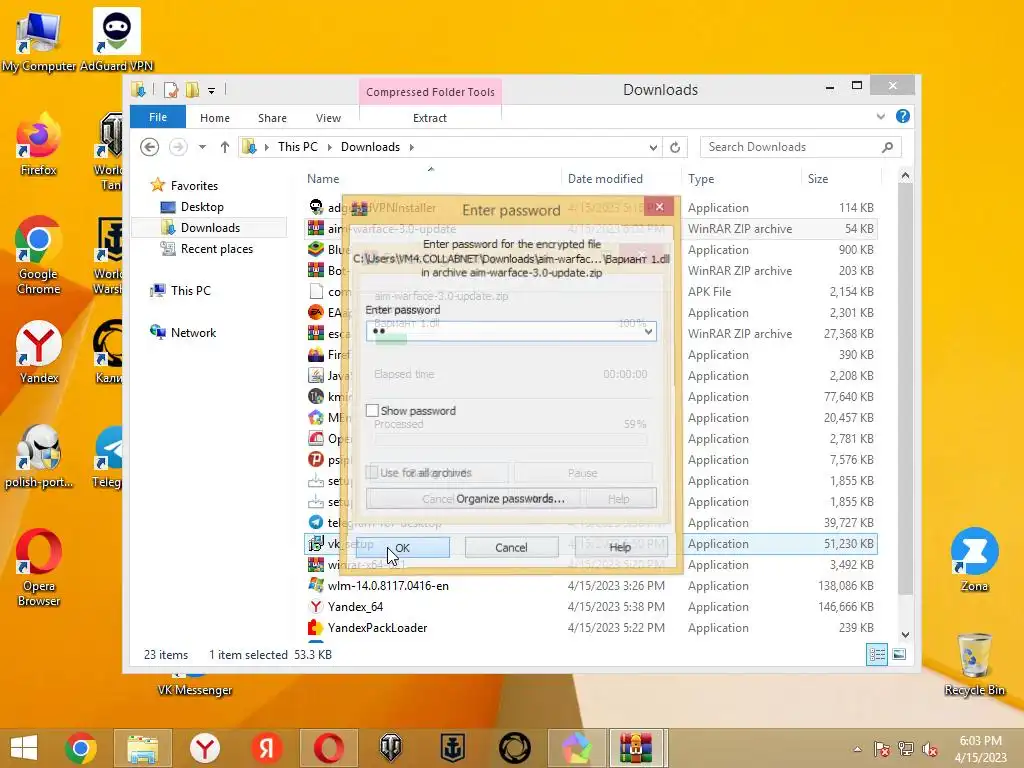Refresh the Downloads folder view
1024x768 pixels.
coord(675,147)
